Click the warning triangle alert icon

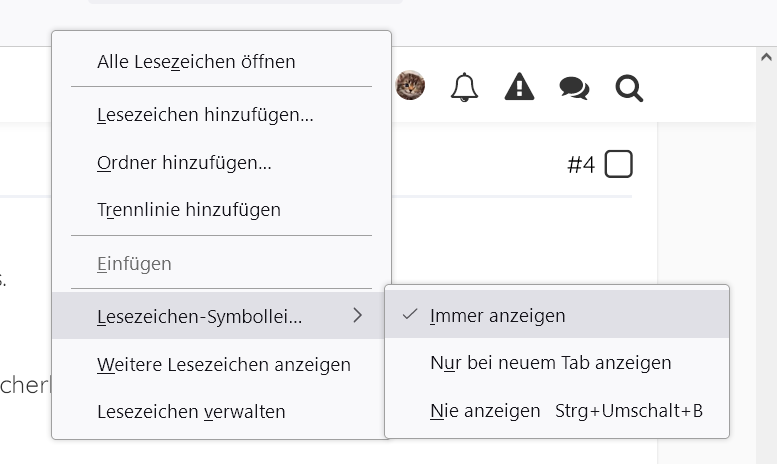pyautogui.click(x=519, y=88)
